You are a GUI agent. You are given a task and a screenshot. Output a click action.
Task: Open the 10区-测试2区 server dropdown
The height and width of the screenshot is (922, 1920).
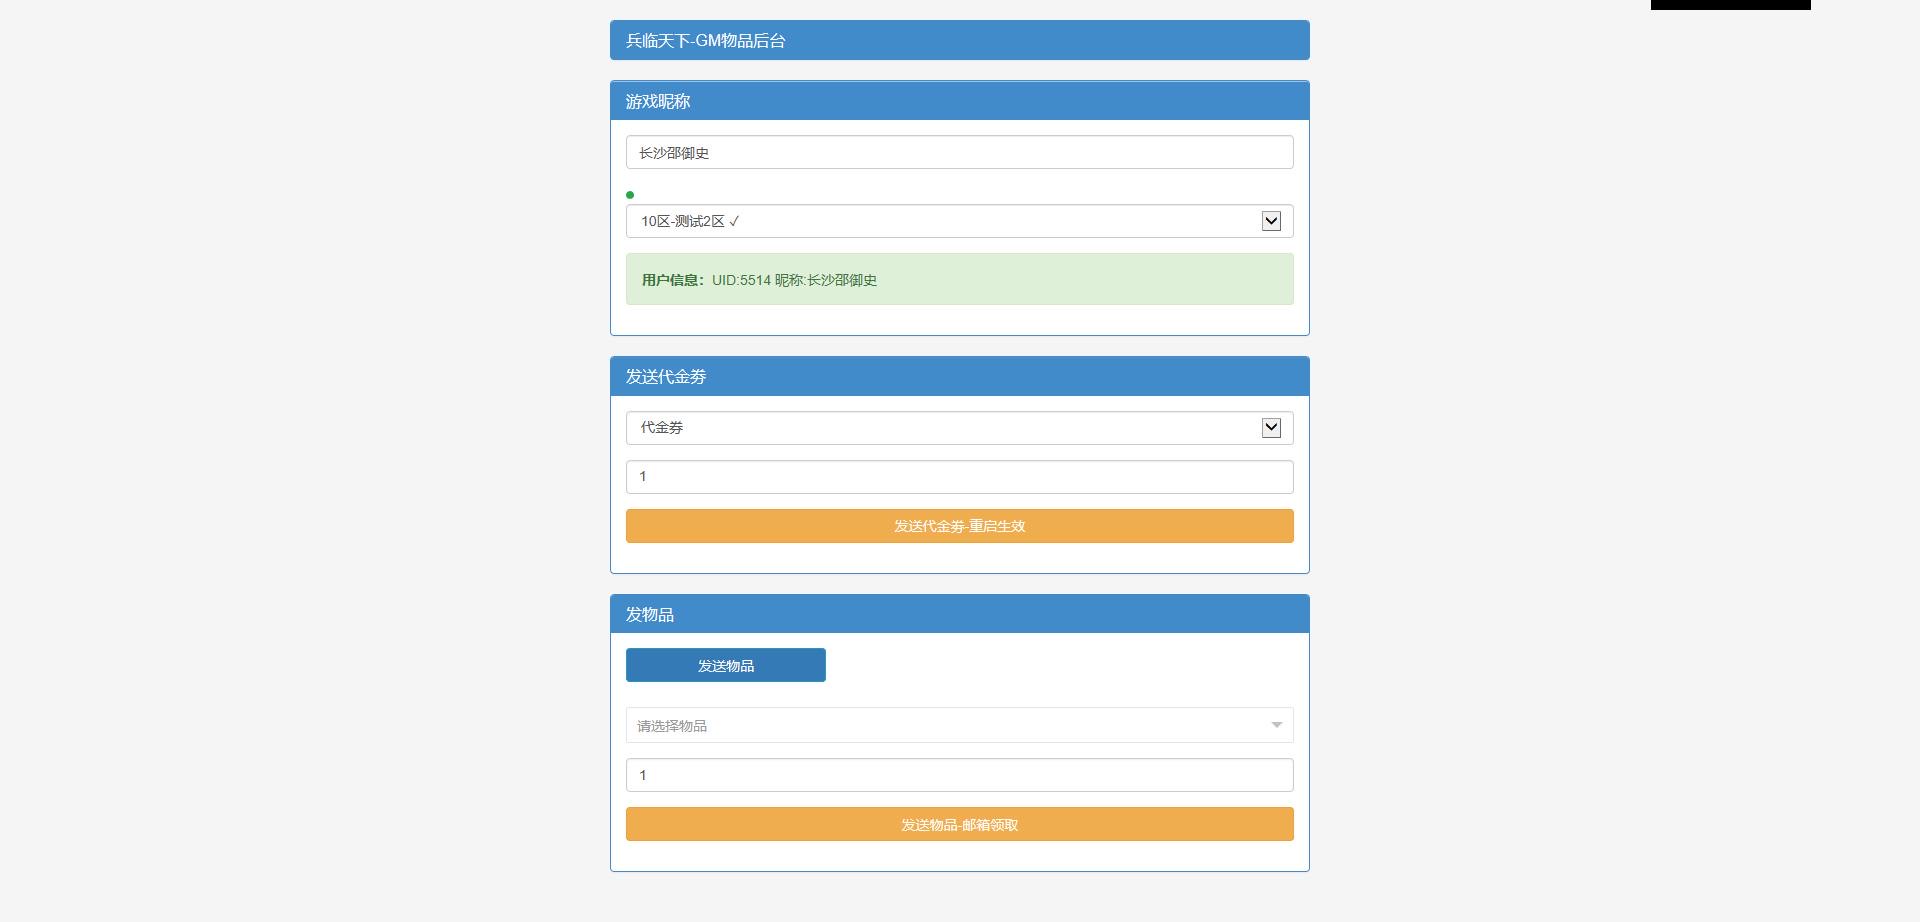click(940, 221)
